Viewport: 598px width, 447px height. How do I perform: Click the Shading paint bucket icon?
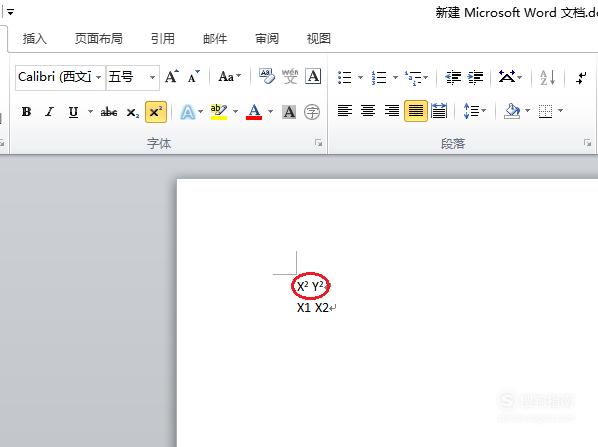point(512,111)
